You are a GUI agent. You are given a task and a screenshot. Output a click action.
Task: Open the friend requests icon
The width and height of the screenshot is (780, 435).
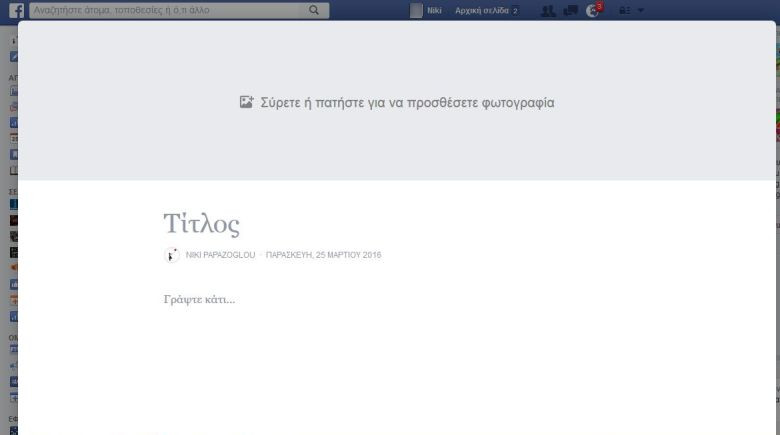pos(548,10)
